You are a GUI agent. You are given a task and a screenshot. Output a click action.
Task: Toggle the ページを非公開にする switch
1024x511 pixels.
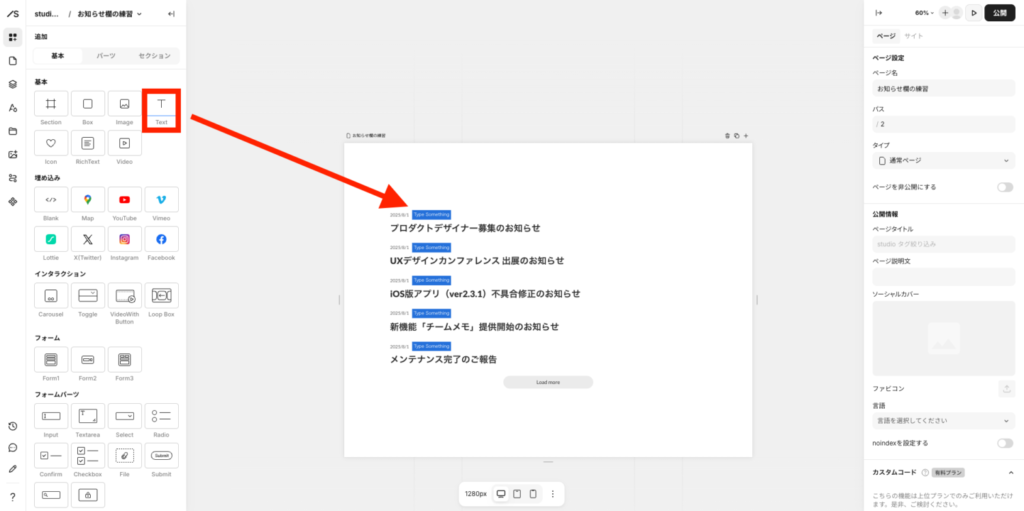pyautogui.click(x=1004, y=187)
